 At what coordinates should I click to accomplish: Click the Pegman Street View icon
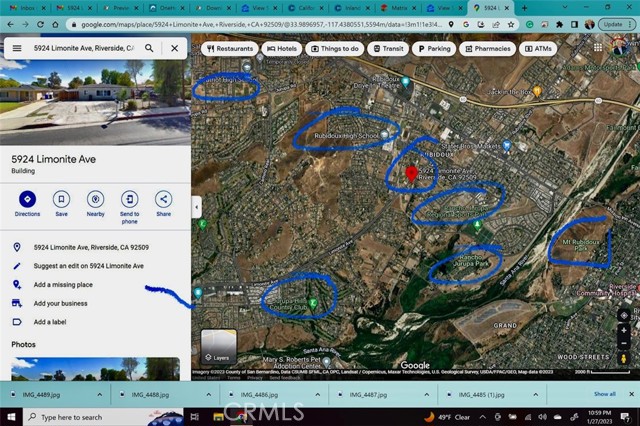(623, 359)
